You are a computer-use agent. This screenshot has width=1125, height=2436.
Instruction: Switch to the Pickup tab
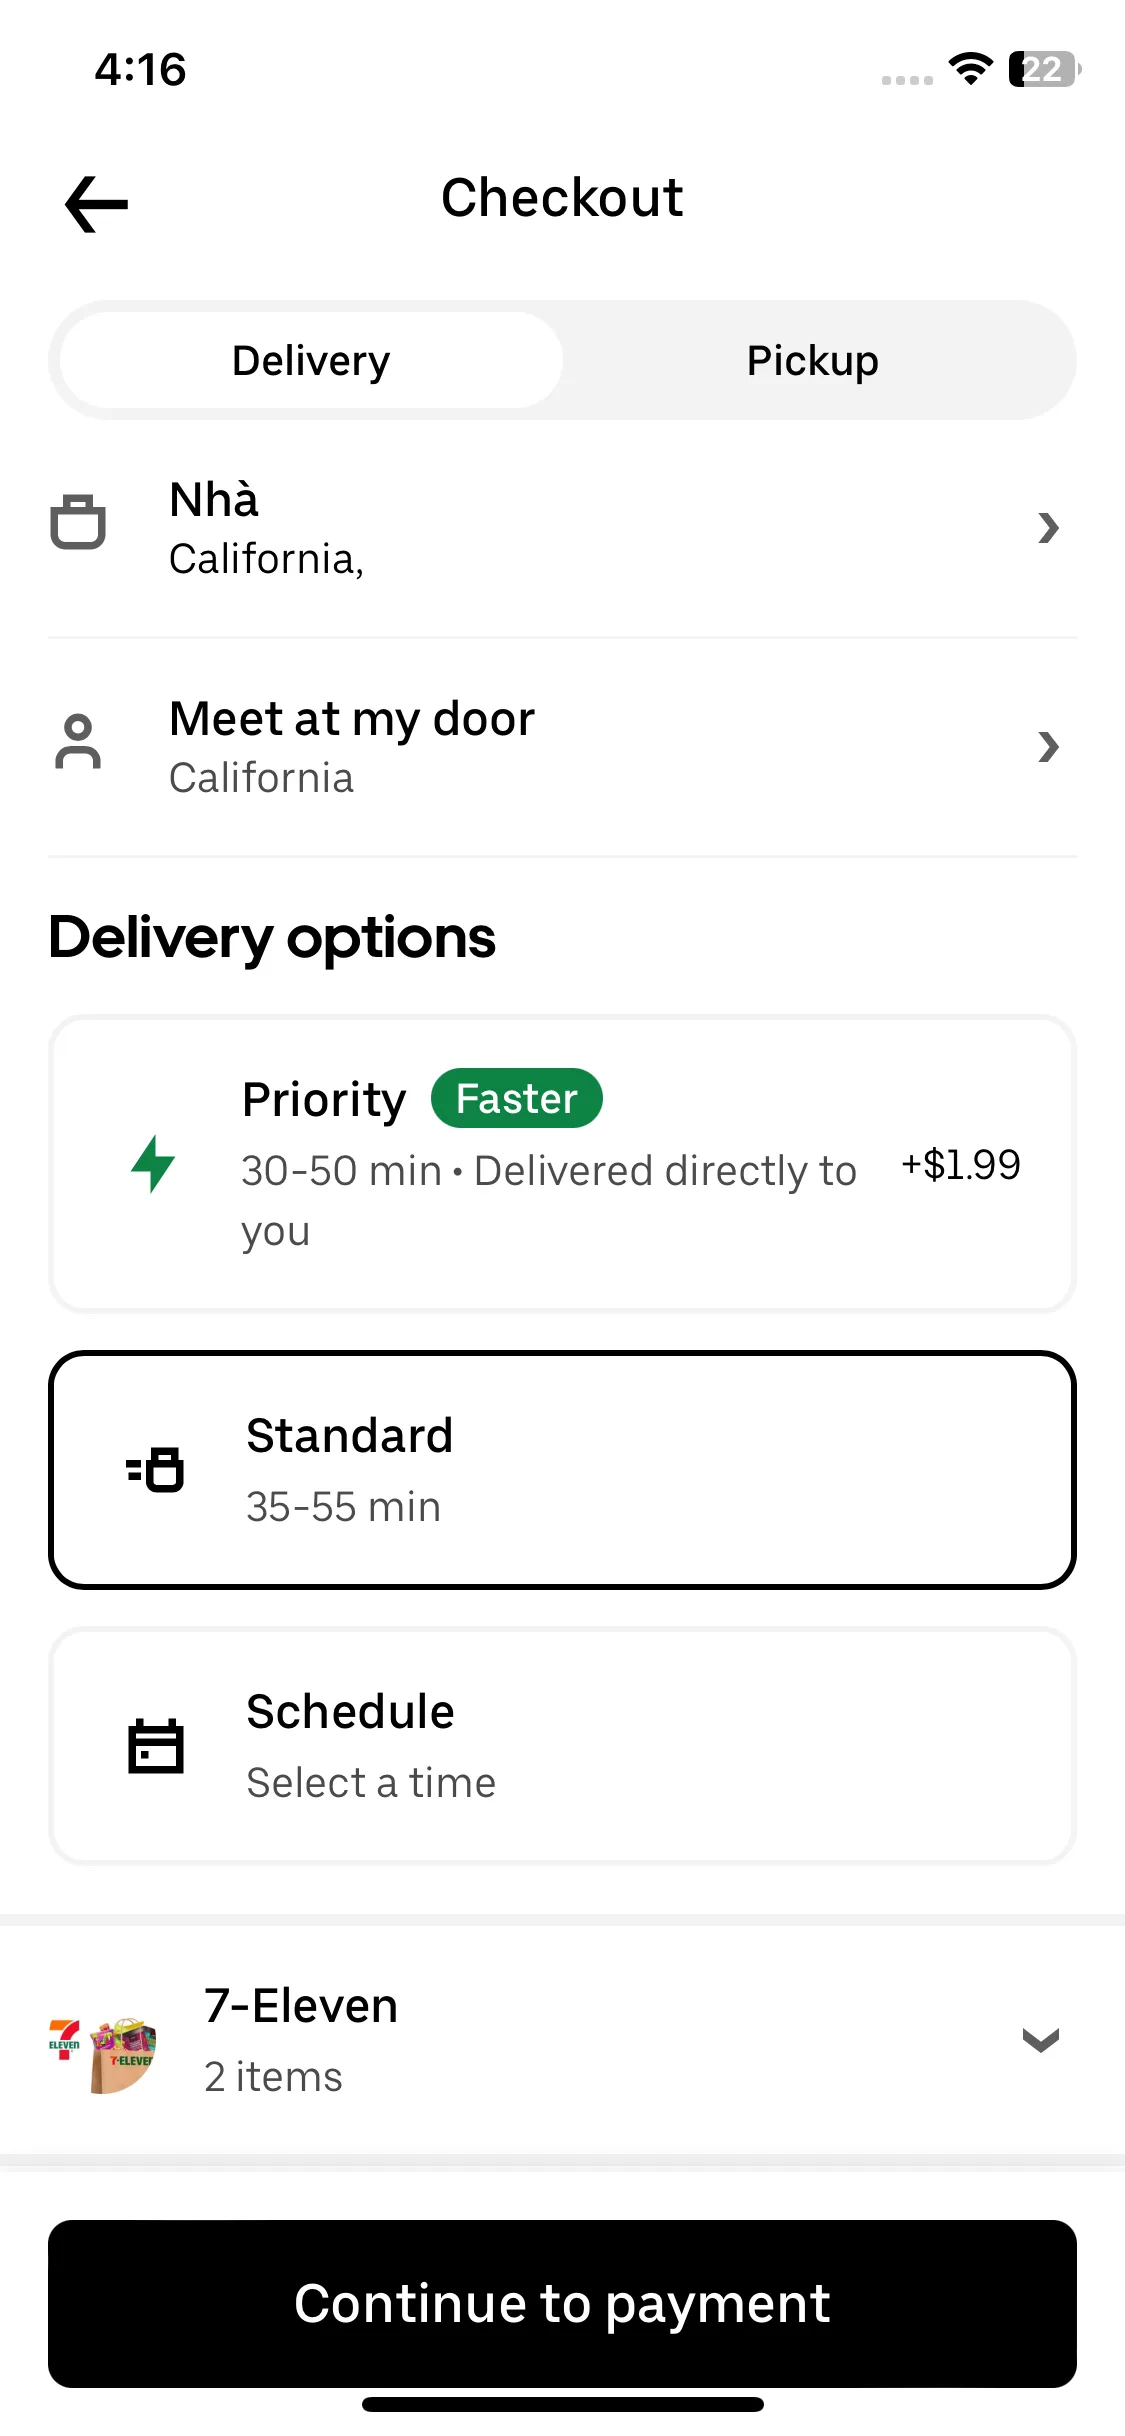[x=813, y=360]
